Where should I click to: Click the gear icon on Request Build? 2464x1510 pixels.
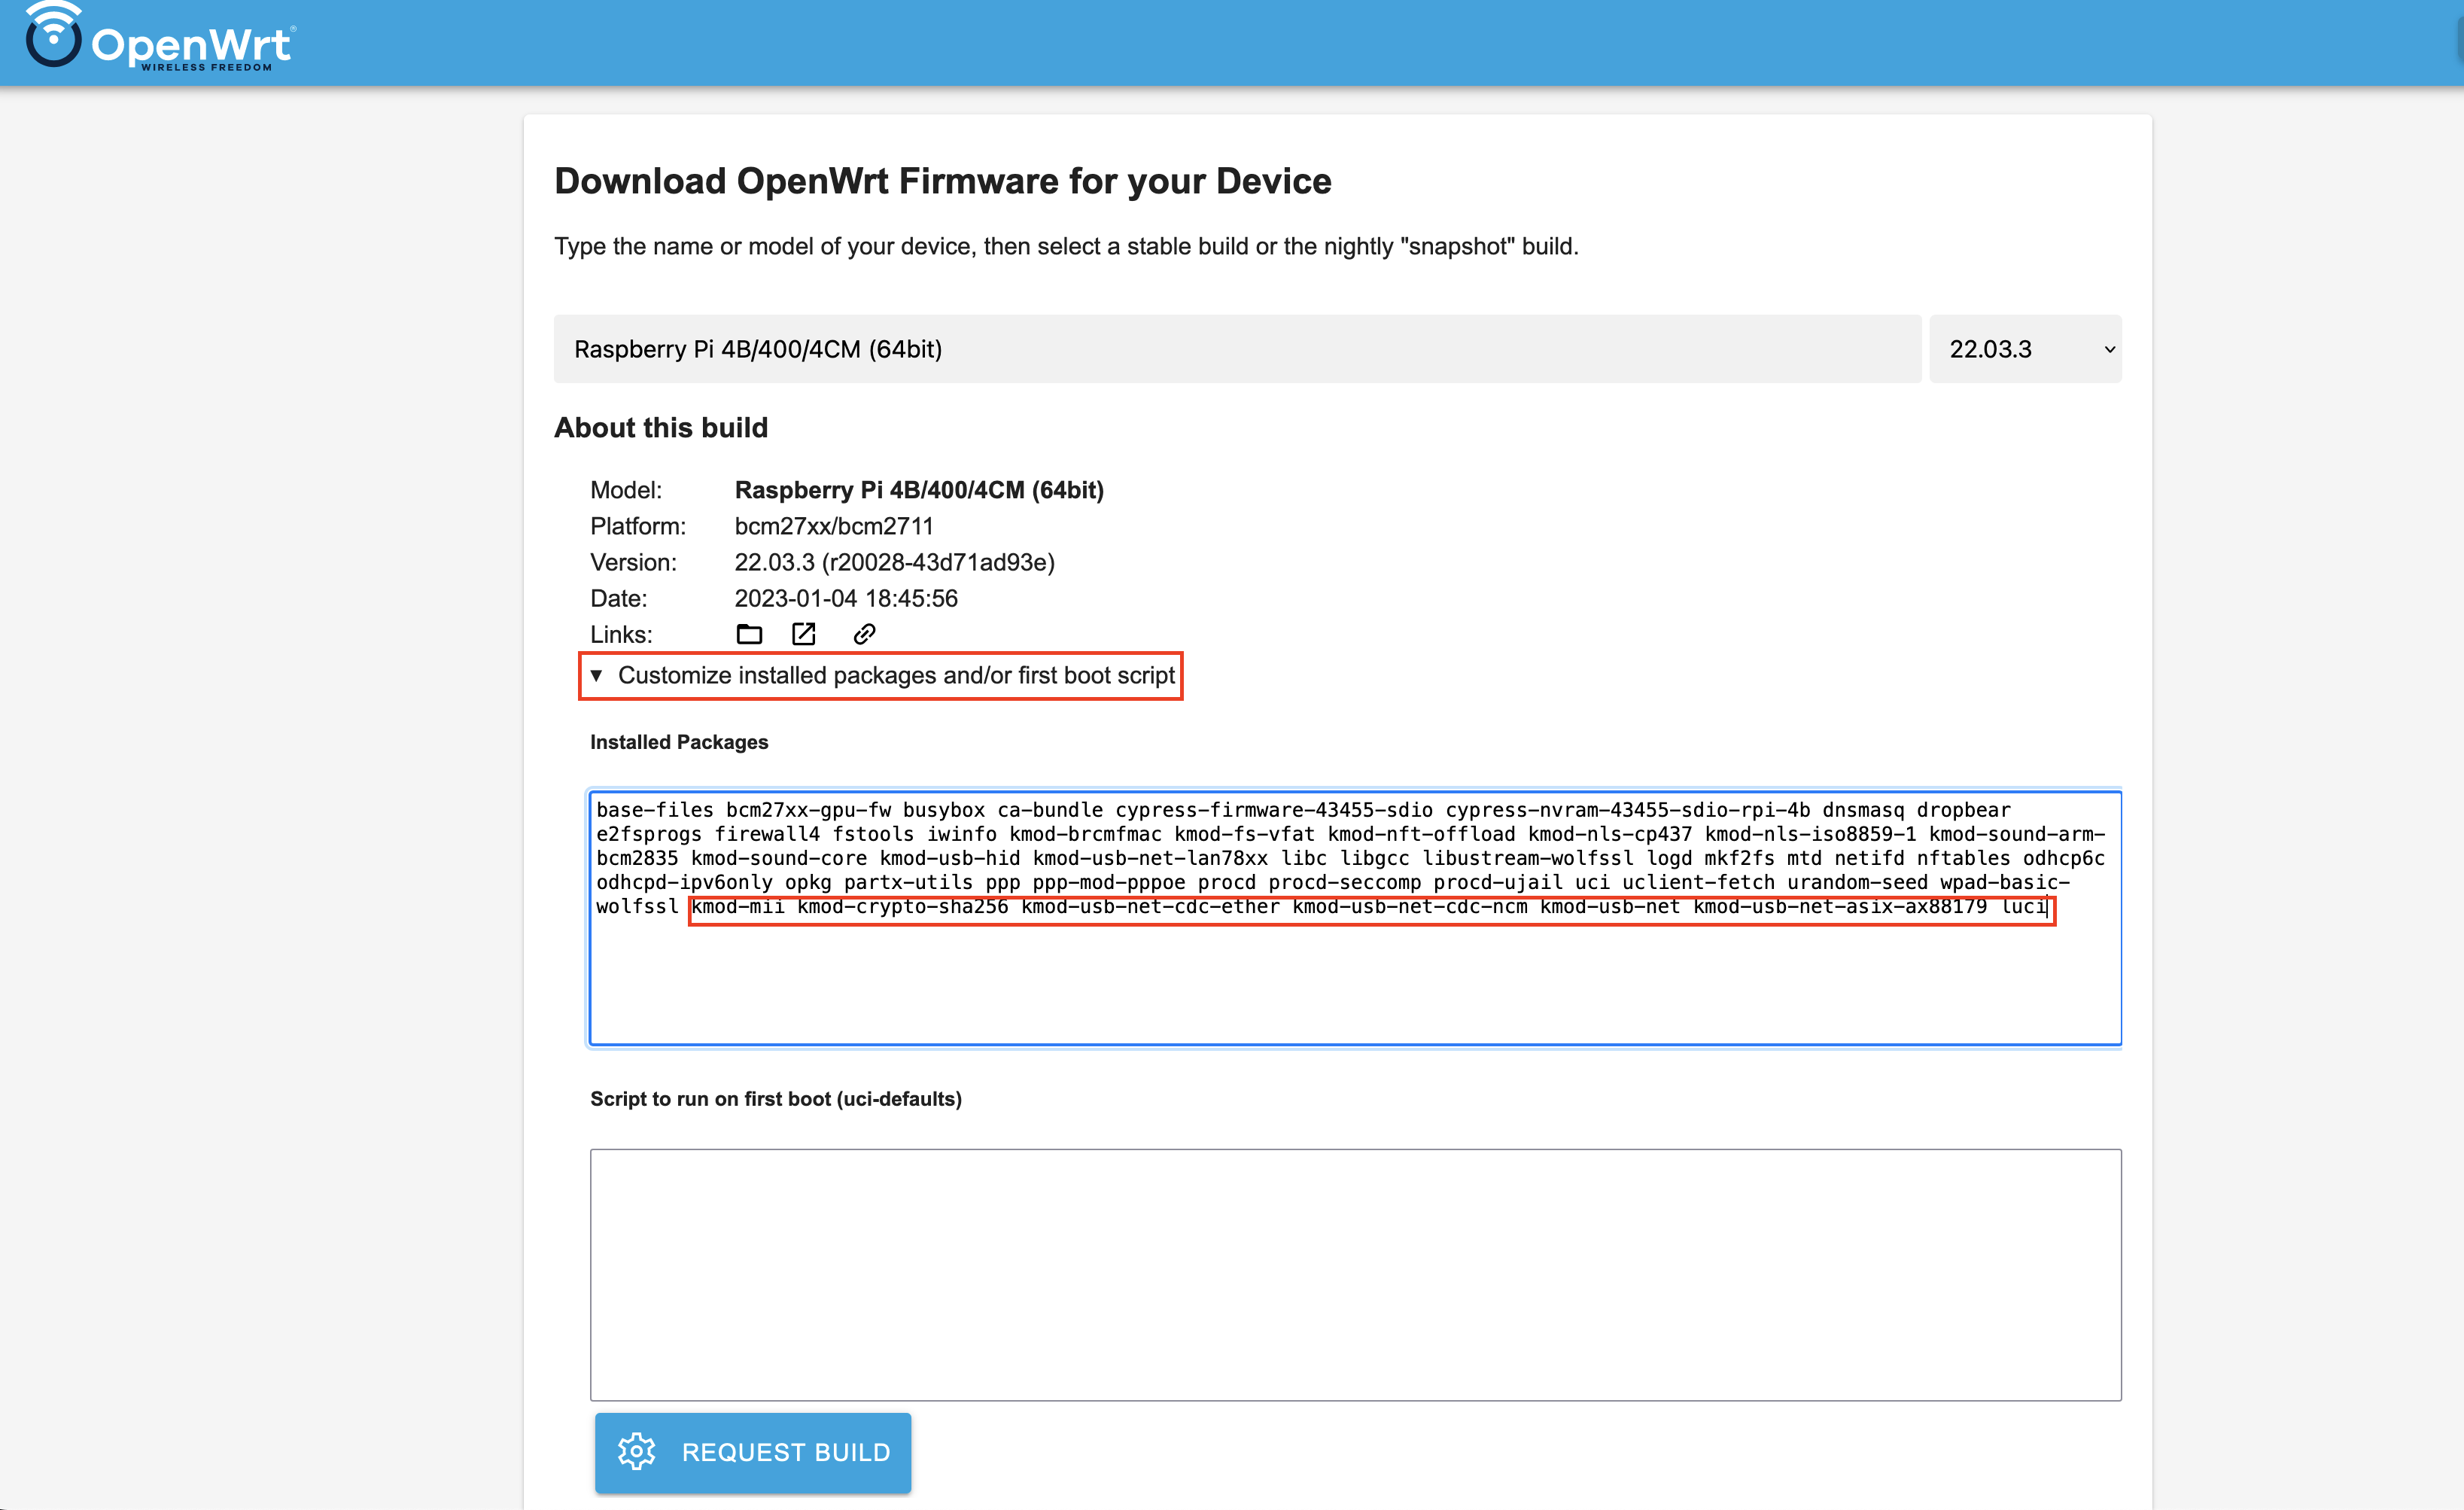pos(636,1451)
